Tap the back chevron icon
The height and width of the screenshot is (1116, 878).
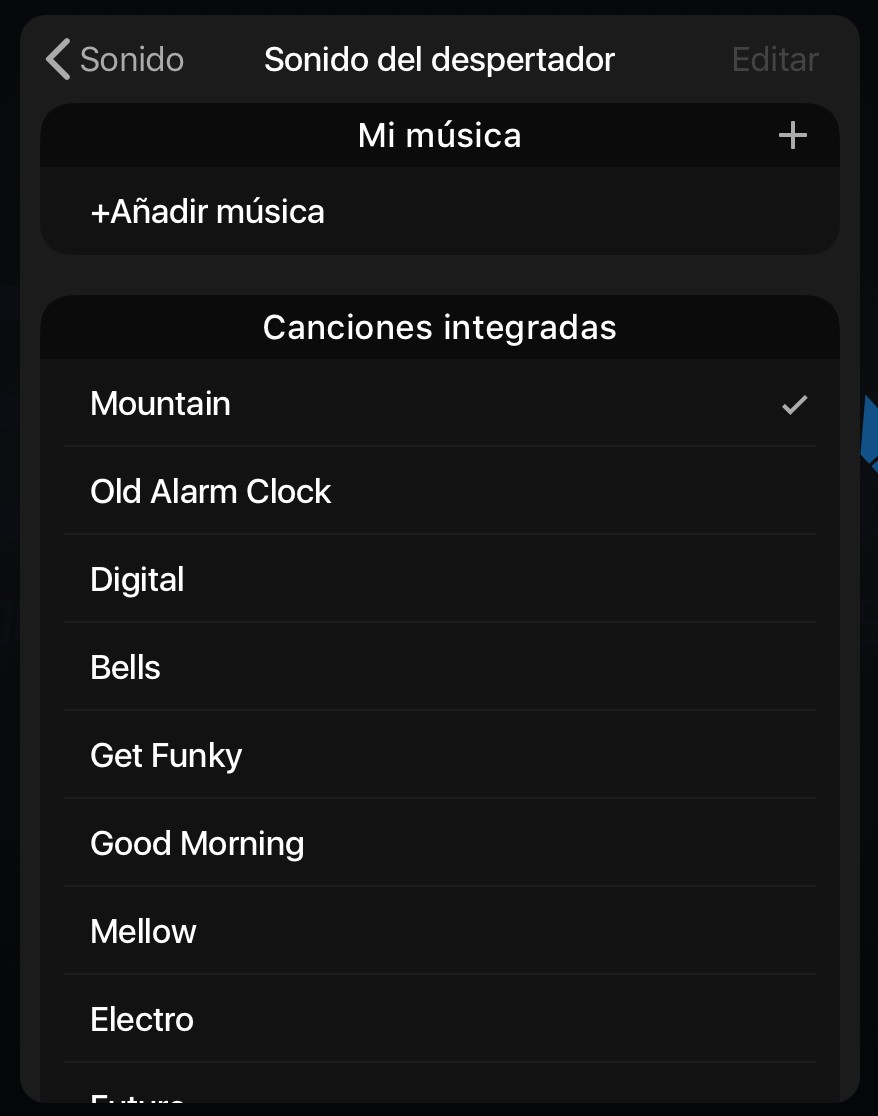point(58,60)
